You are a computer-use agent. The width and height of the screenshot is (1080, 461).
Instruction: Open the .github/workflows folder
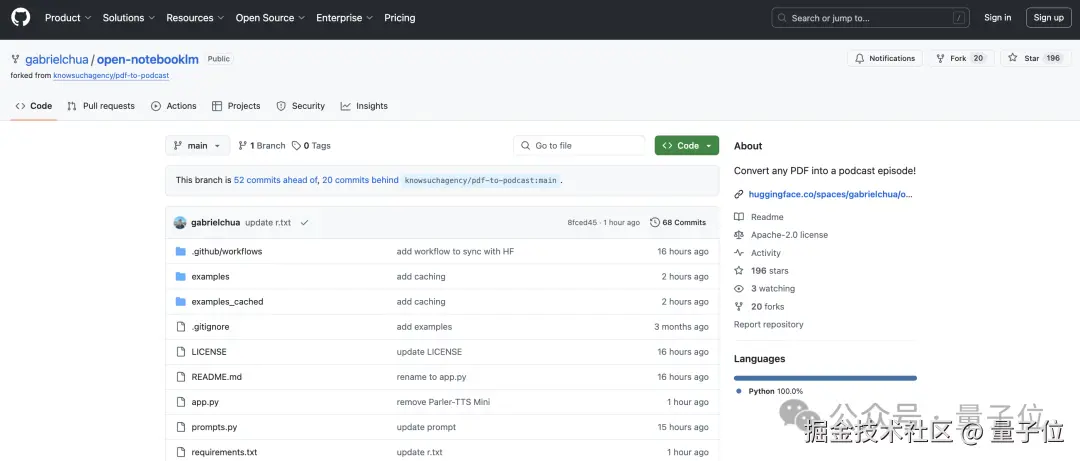226,251
